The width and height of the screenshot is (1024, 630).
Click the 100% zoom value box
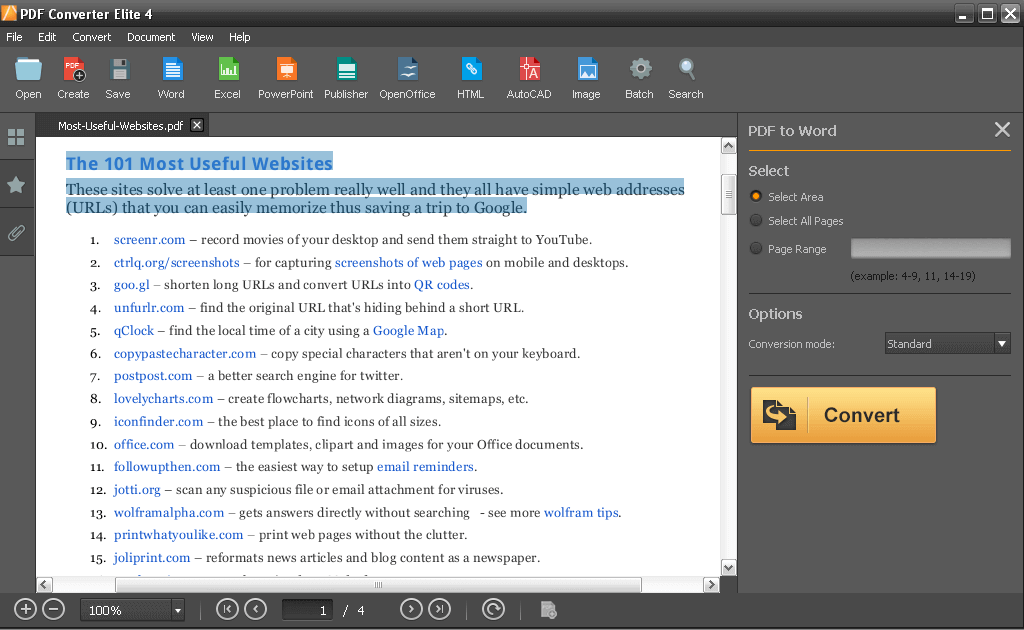[127, 610]
